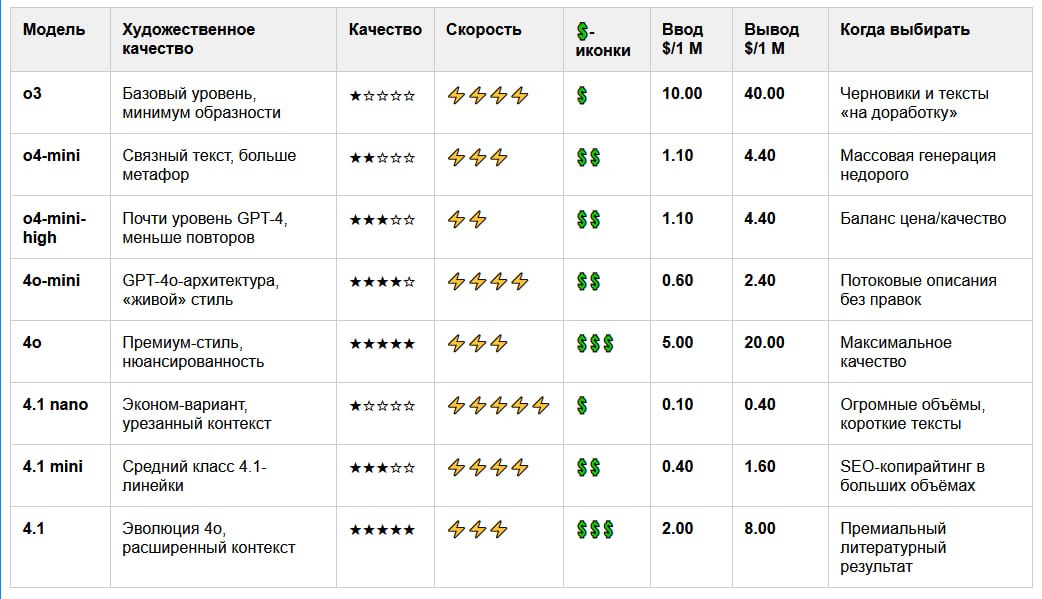
Task: Select the "Баланс цена/качество" cell
Action: (923, 219)
